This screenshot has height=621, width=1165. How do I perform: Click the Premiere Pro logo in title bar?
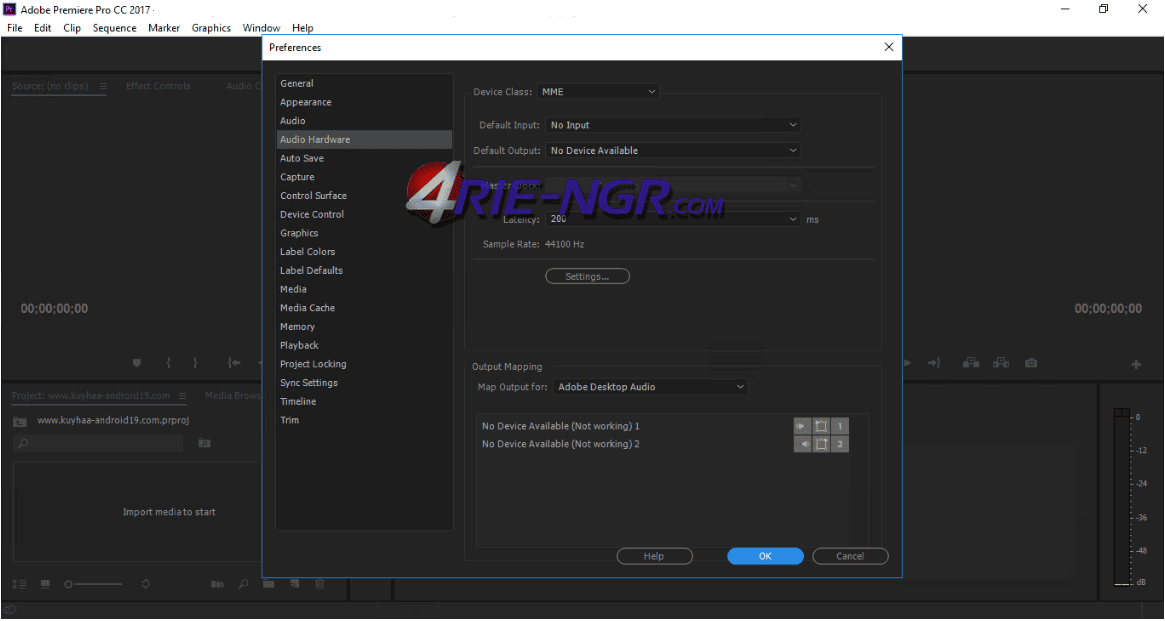(x=10, y=10)
